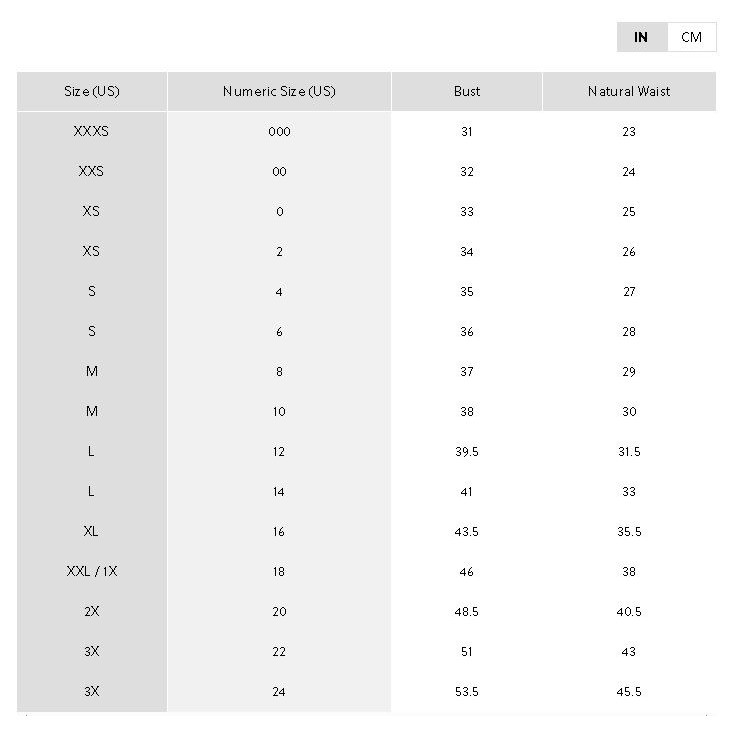Click numeric size 00 cell

(x=279, y=171)
